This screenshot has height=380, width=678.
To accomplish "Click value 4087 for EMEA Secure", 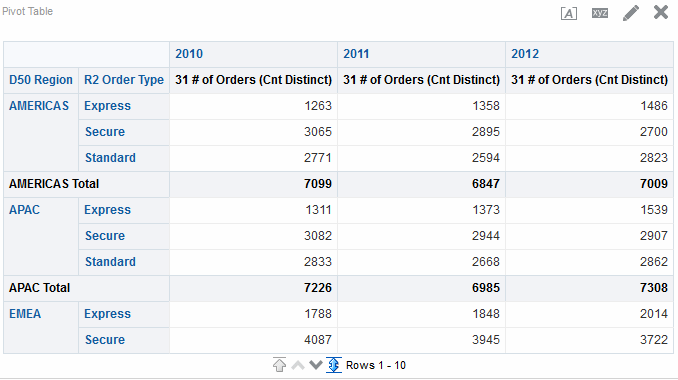I will click(x=318, y=340).
